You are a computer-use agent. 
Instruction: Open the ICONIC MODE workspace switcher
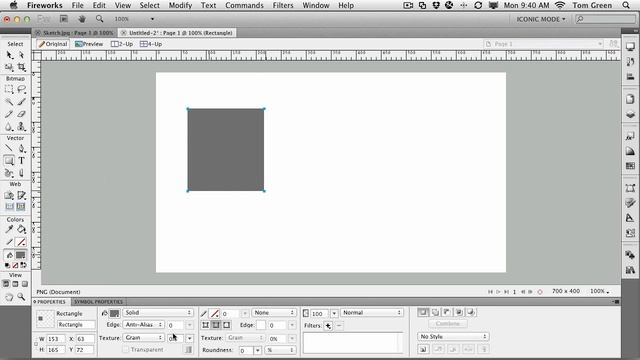(x=541, y=19)
